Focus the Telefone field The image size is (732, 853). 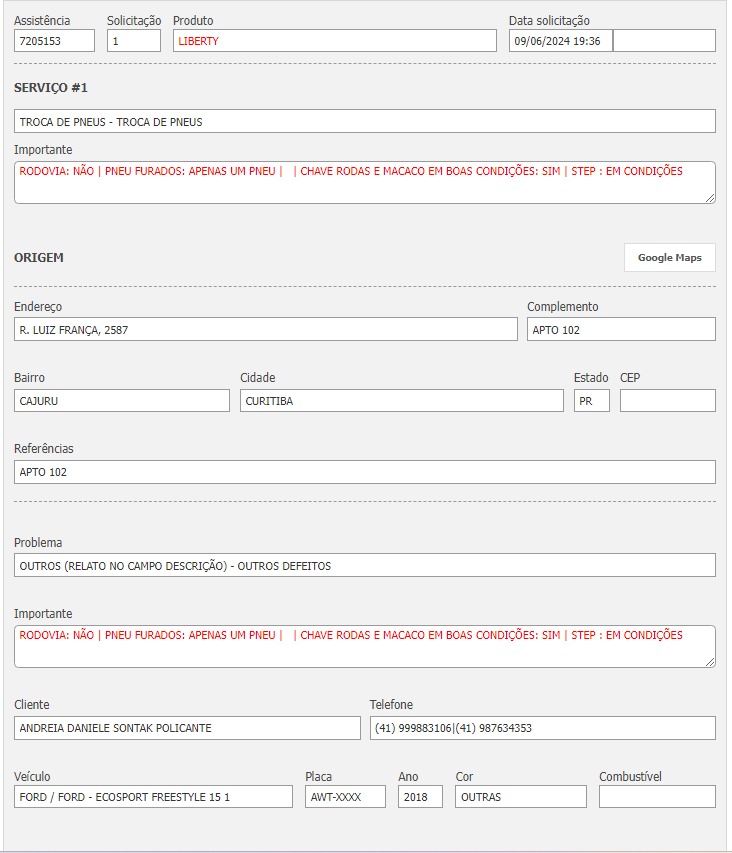point(542,728)
